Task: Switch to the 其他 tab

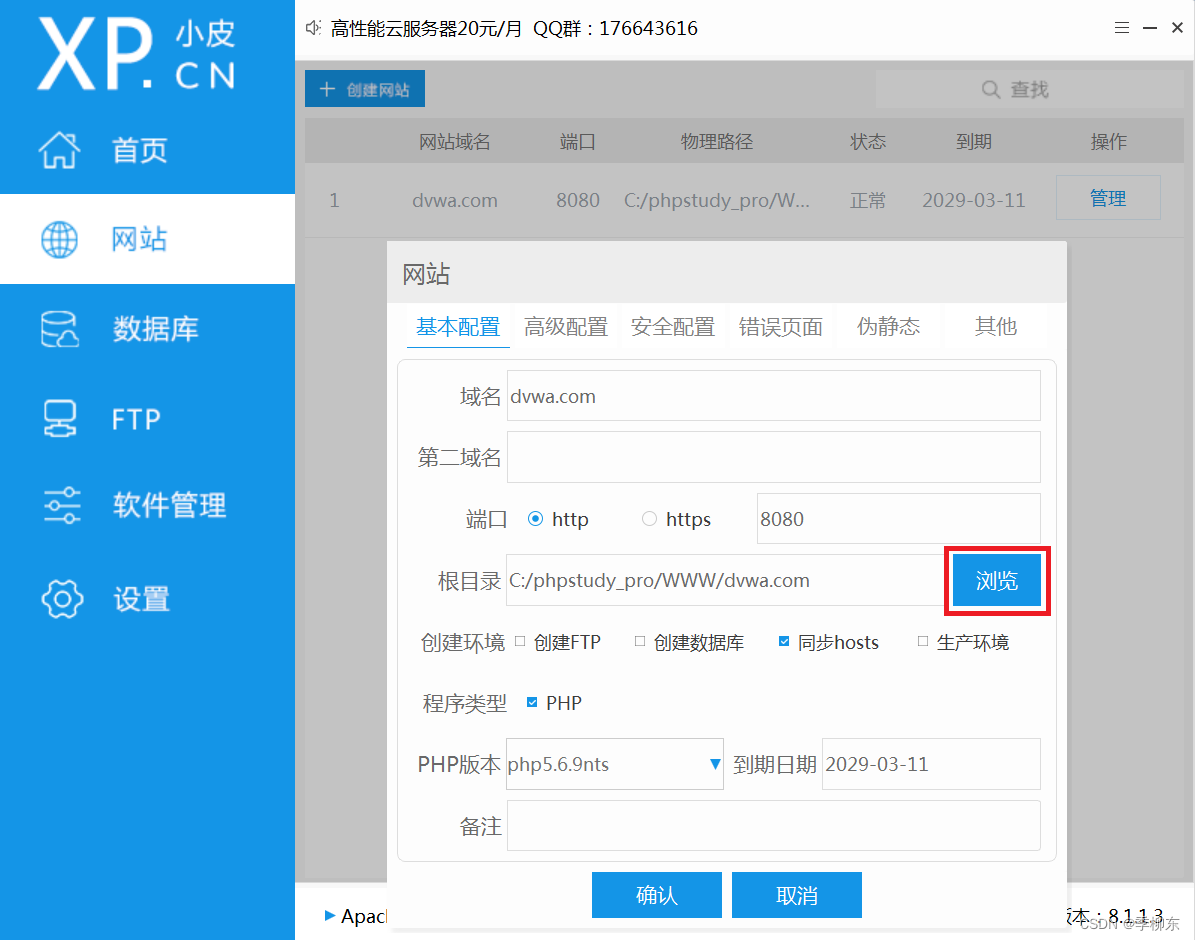Action: click(995, 327)
